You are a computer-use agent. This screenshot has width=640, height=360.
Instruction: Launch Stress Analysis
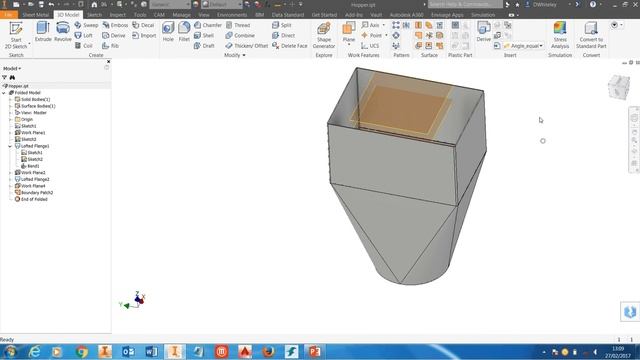pos(560,36)
